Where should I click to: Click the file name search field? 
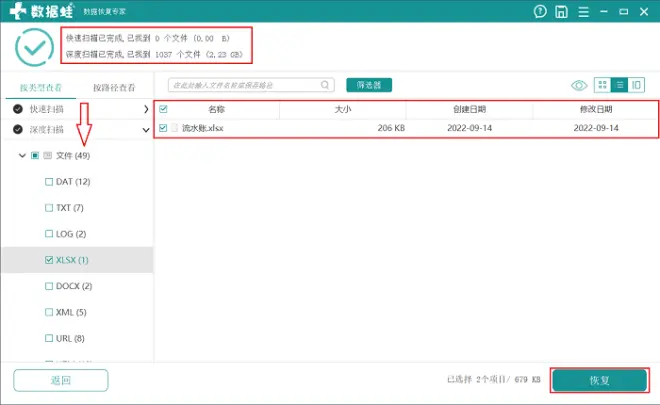point(245,86)
